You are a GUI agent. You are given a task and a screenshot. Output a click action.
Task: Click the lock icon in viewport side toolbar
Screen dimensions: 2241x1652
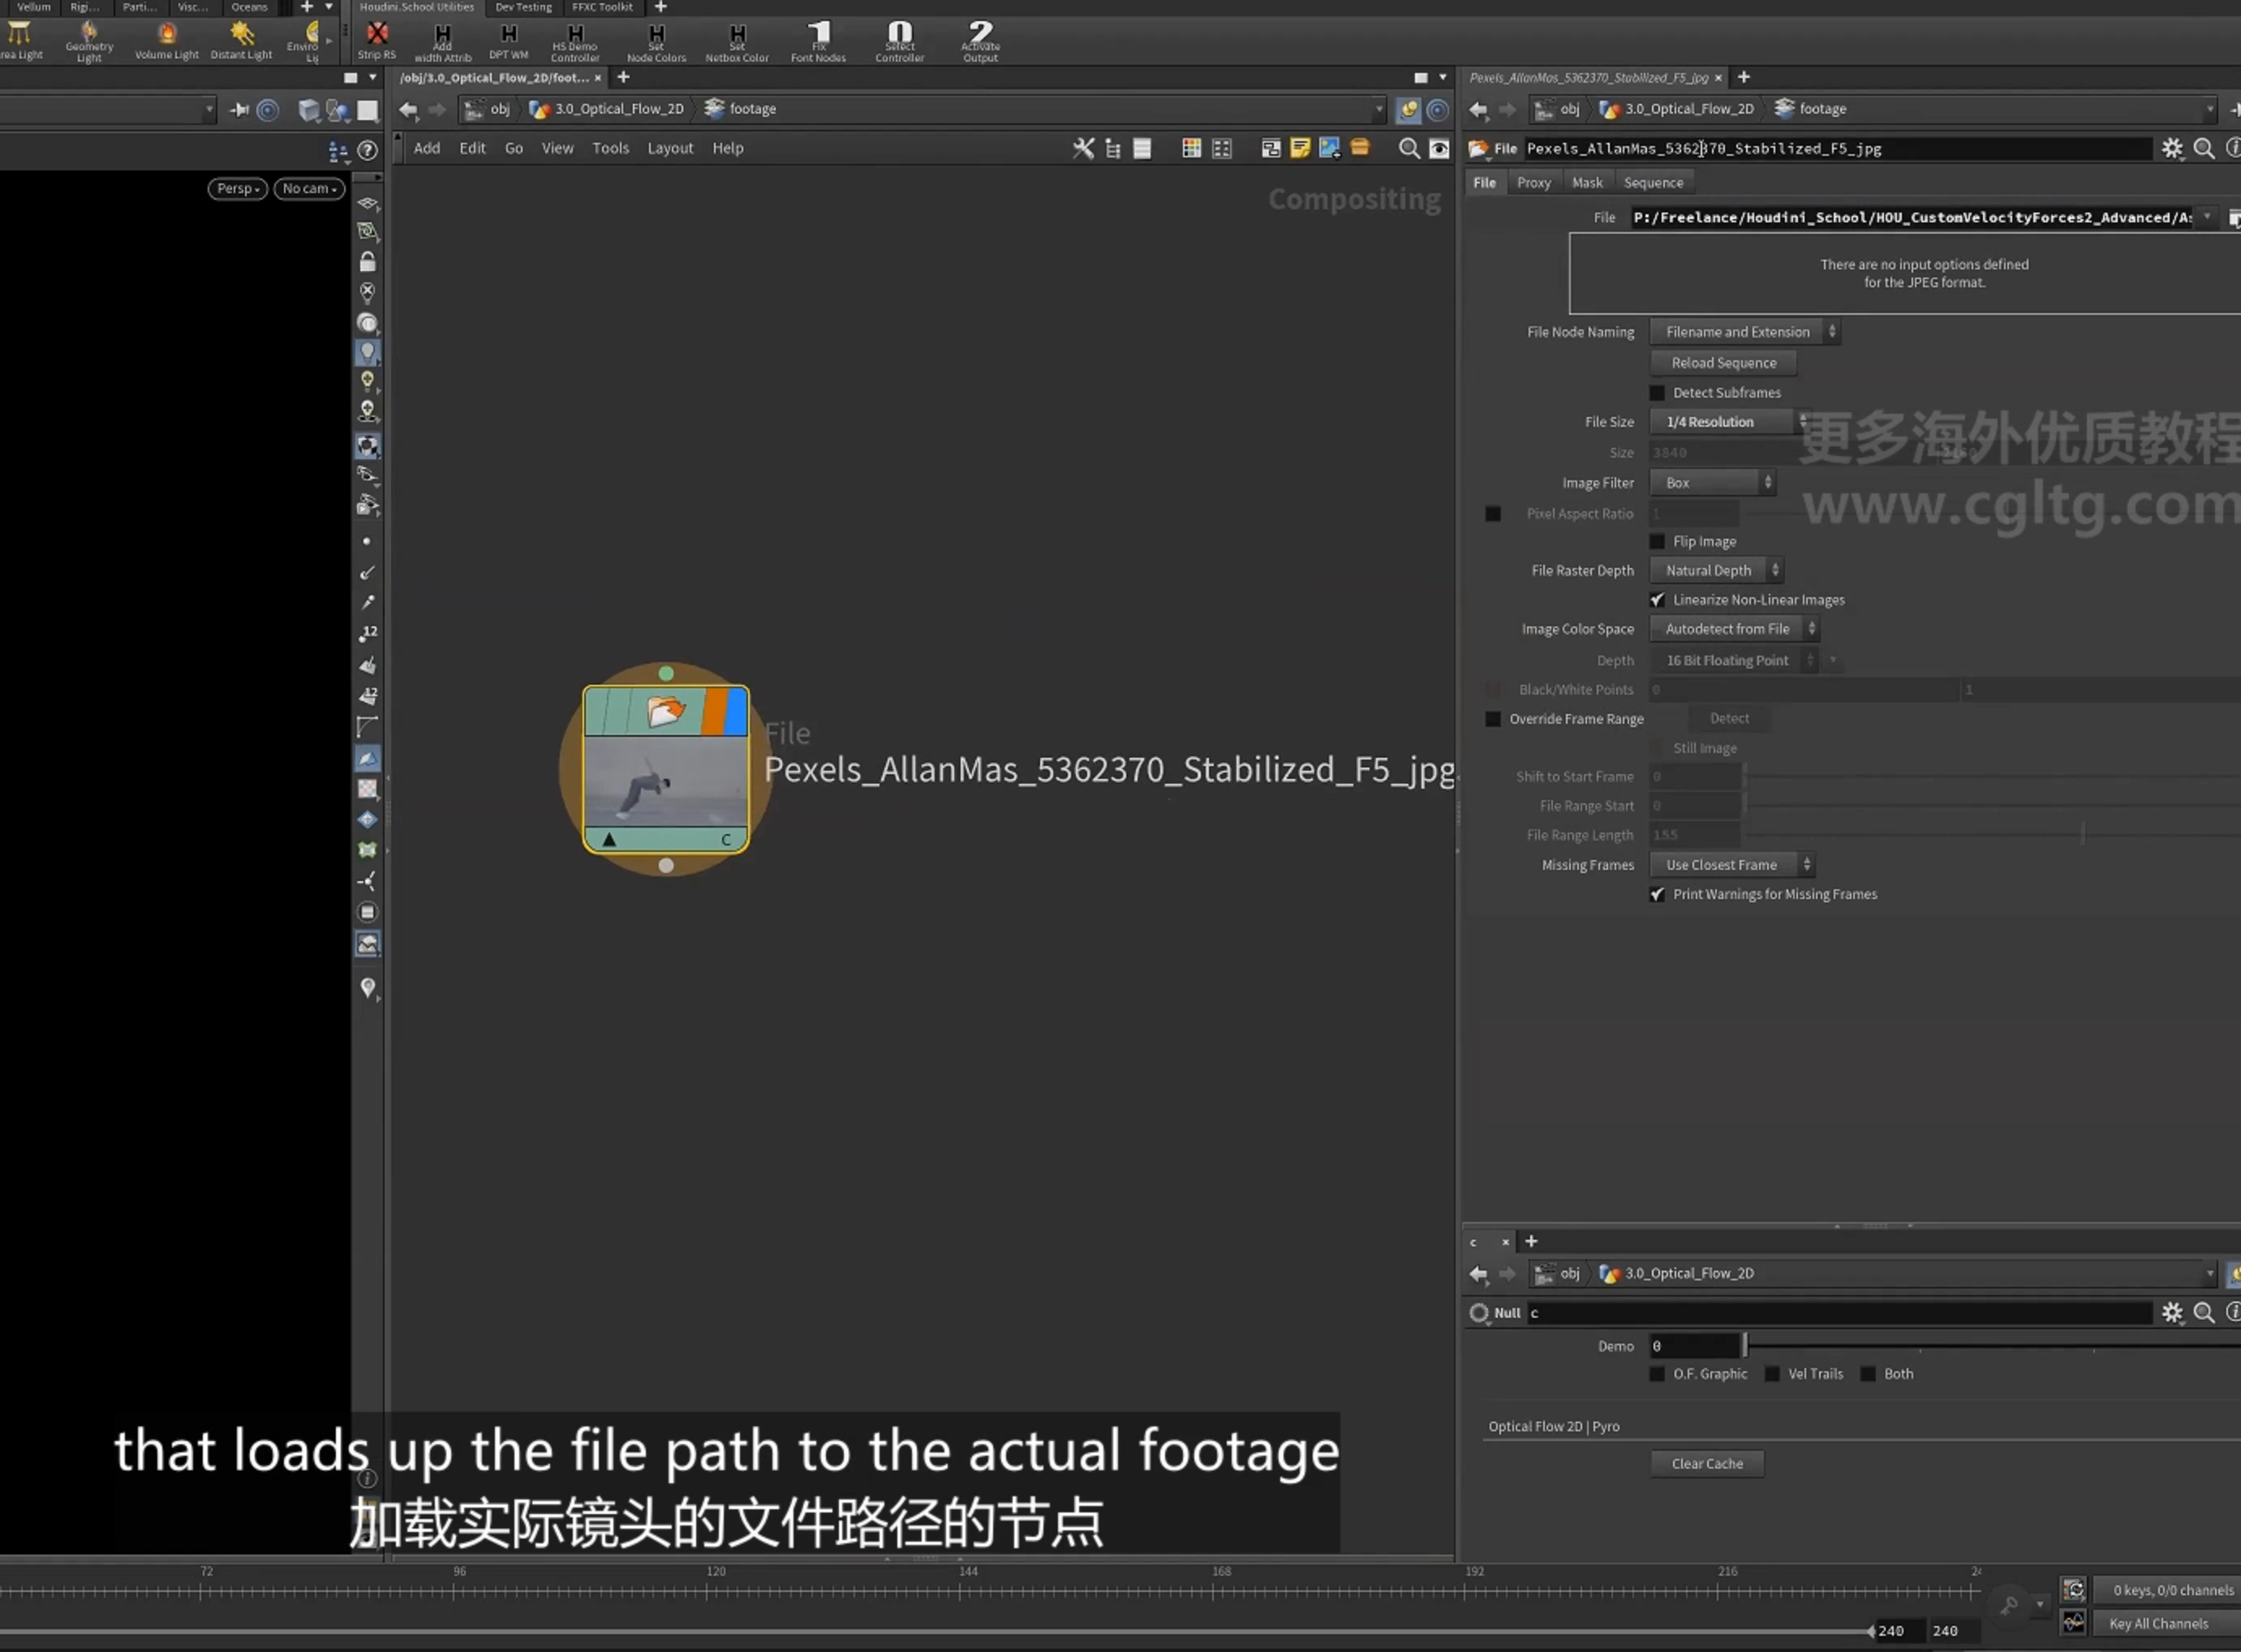click(x=367, y=262)
